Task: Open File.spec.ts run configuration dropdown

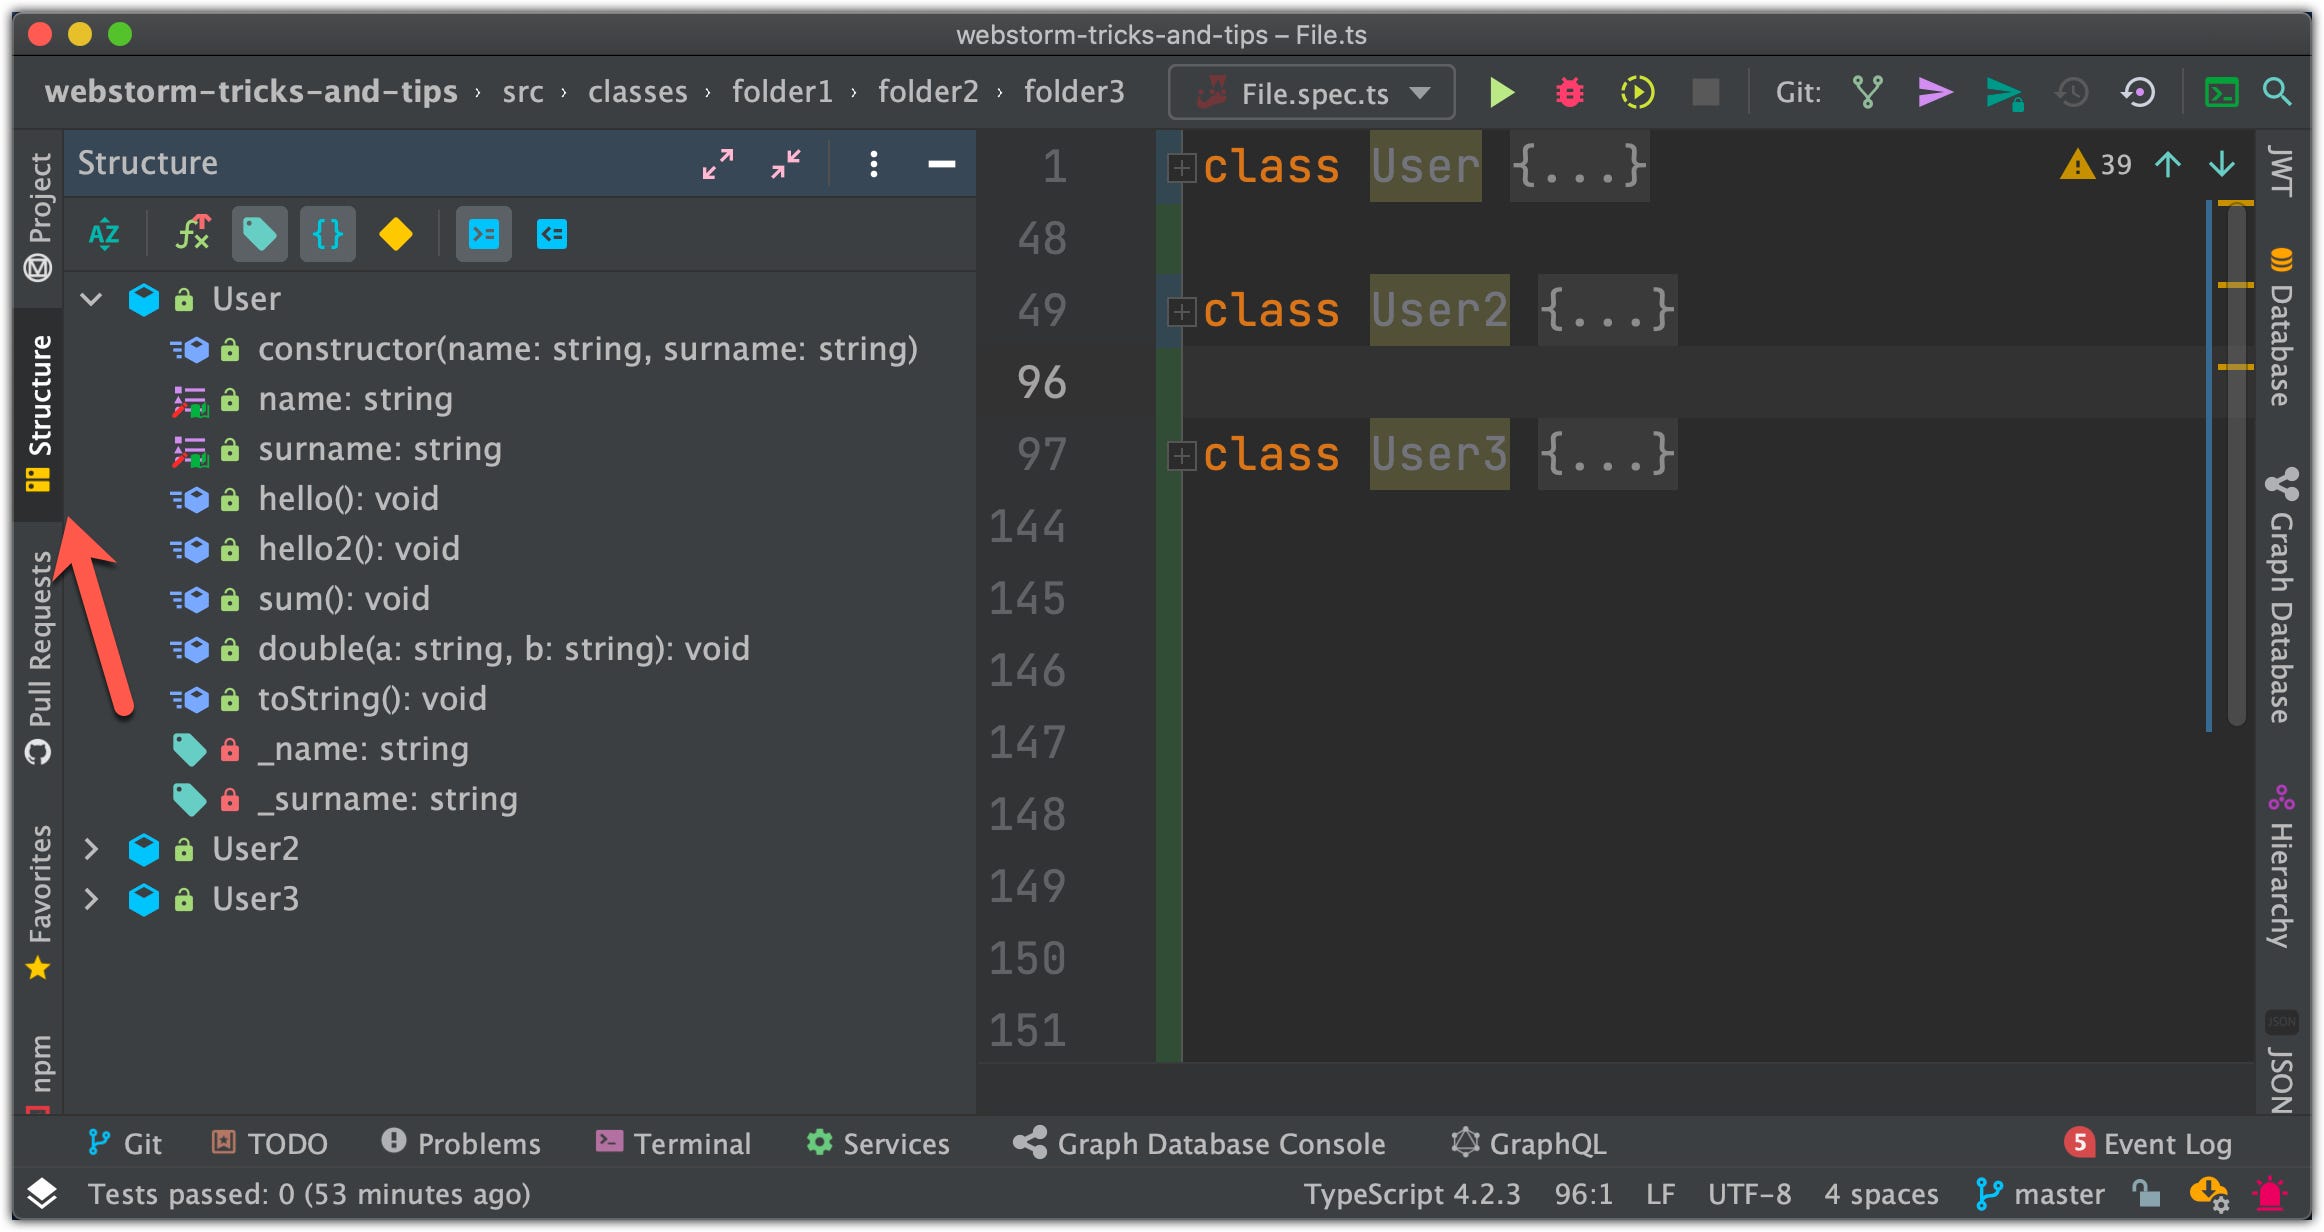Action: coord(1312,93)
